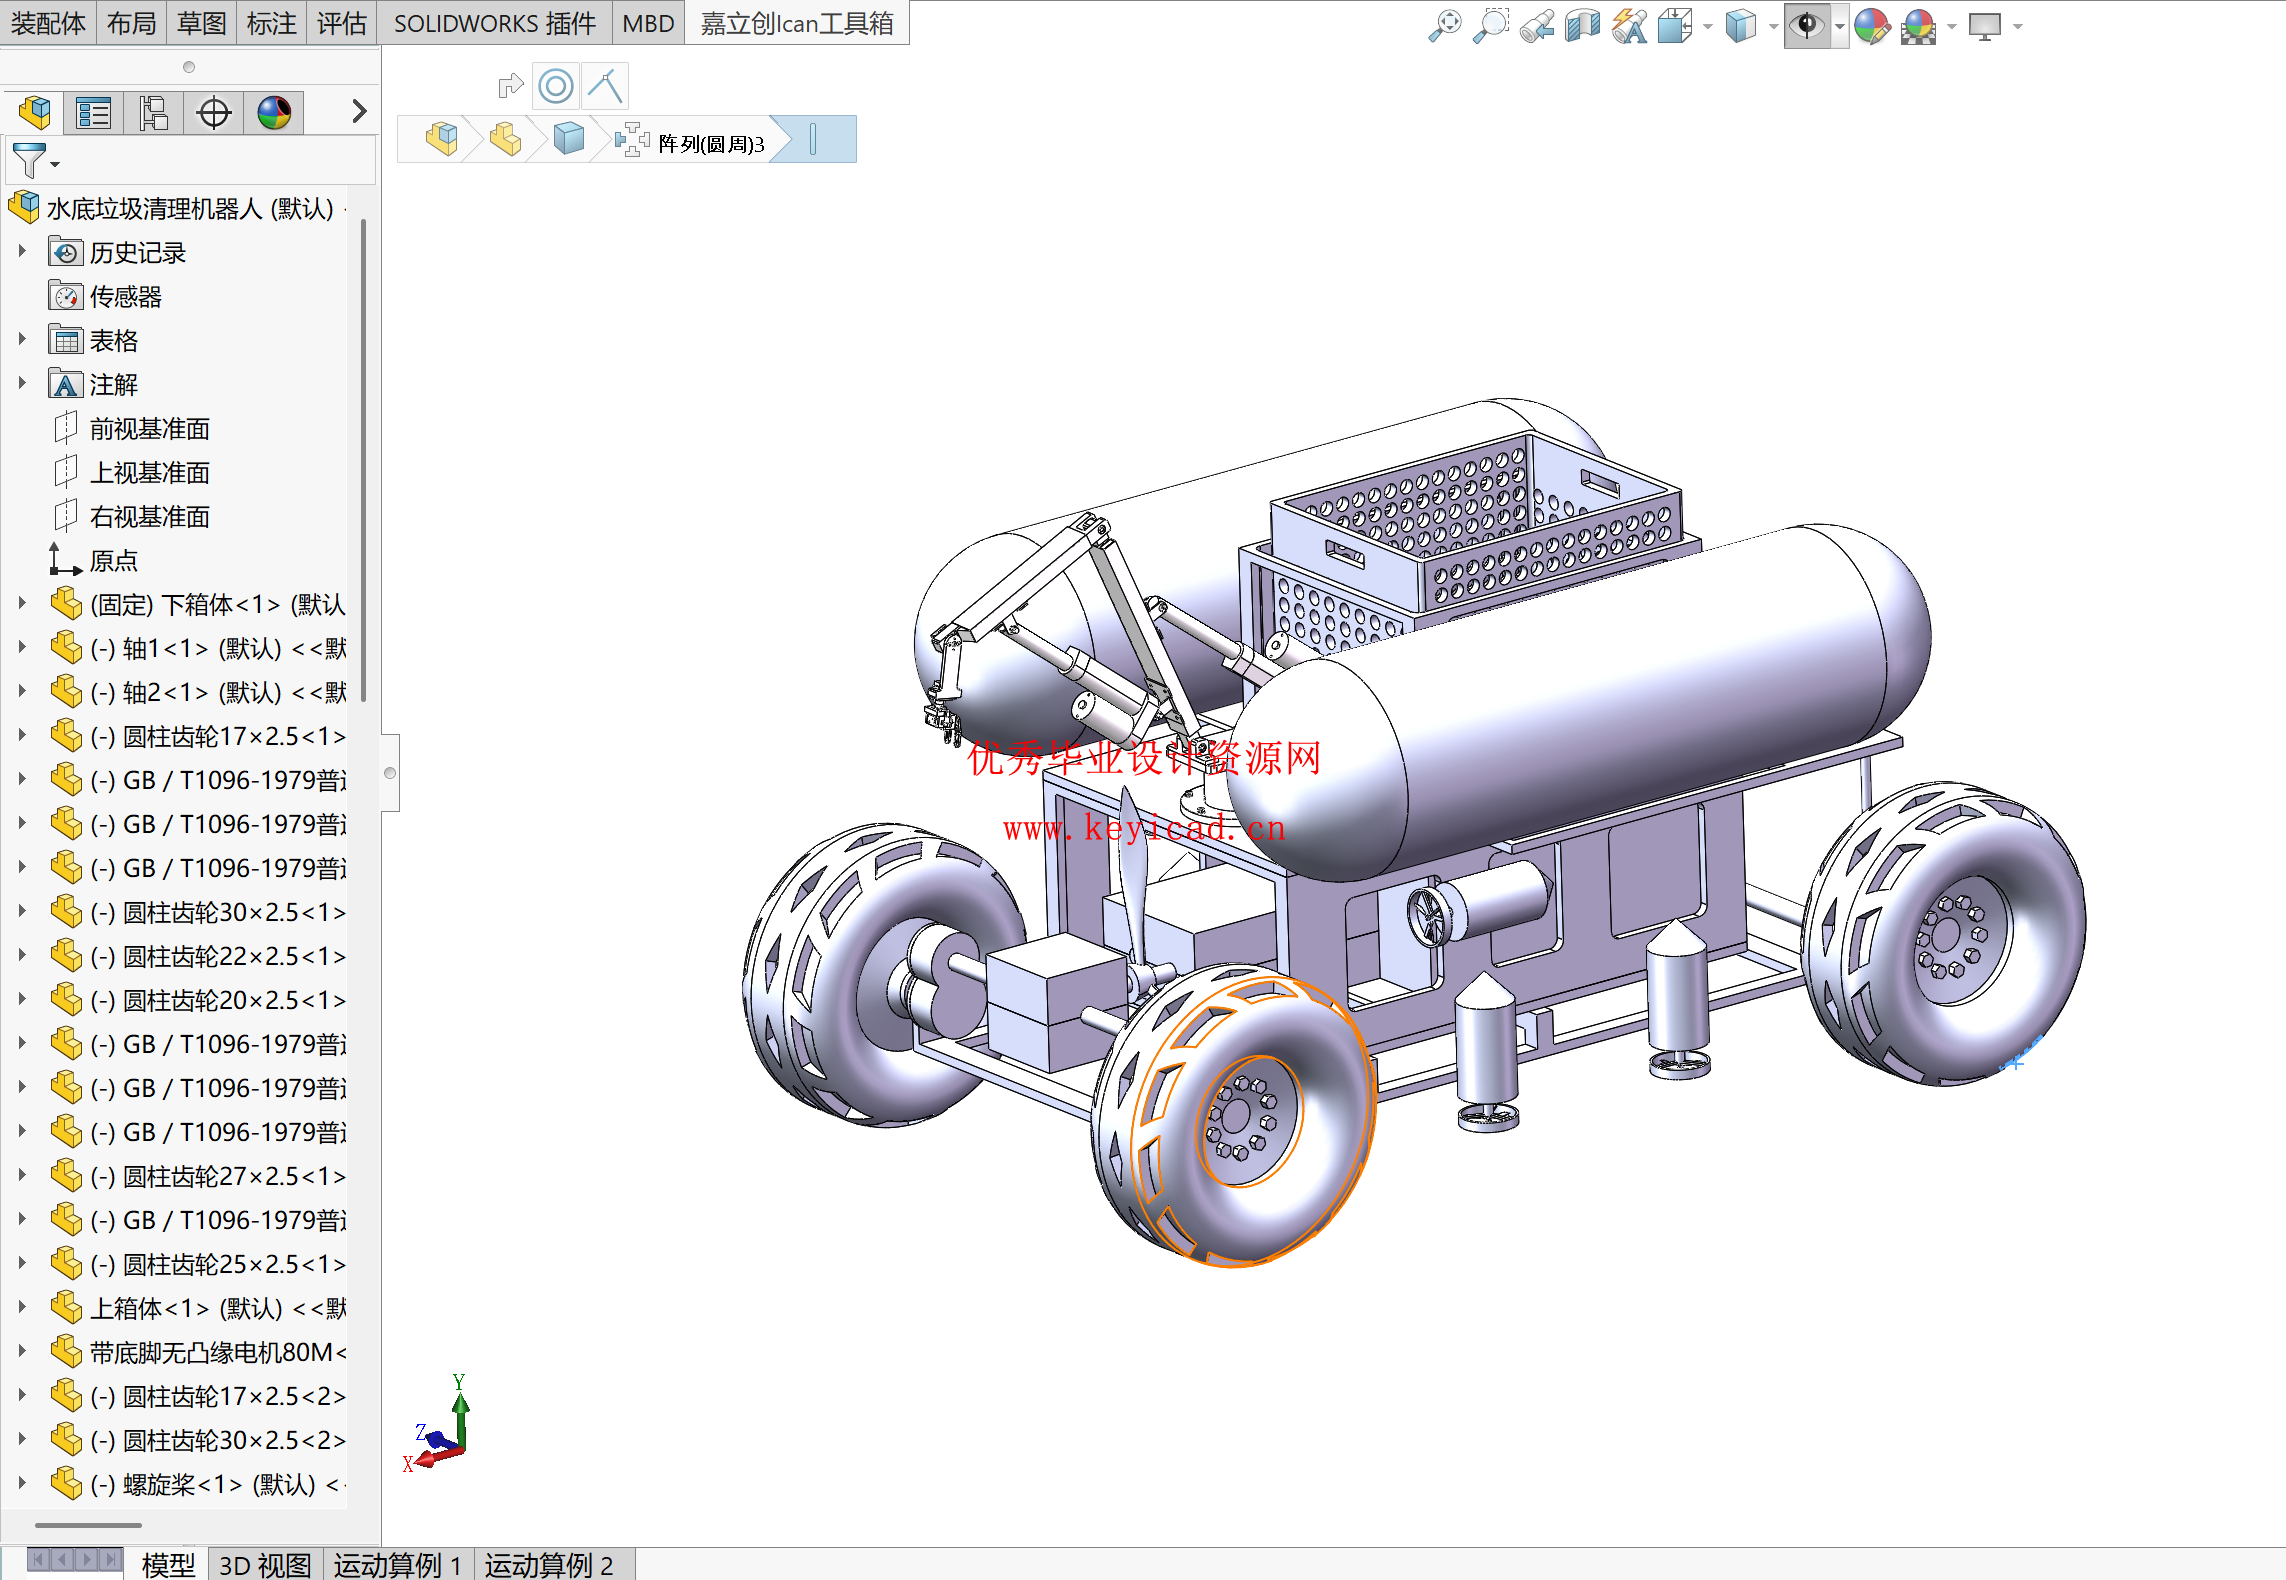This screenshot has height=1580, width=2286.
Task: Open the View Orientation cube icon
Action: (1675, 26)
